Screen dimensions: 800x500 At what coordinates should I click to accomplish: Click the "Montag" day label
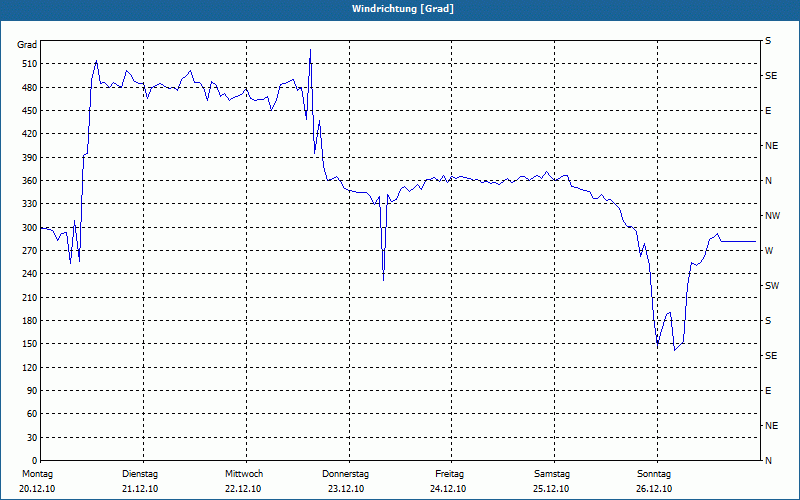point(37,474)
